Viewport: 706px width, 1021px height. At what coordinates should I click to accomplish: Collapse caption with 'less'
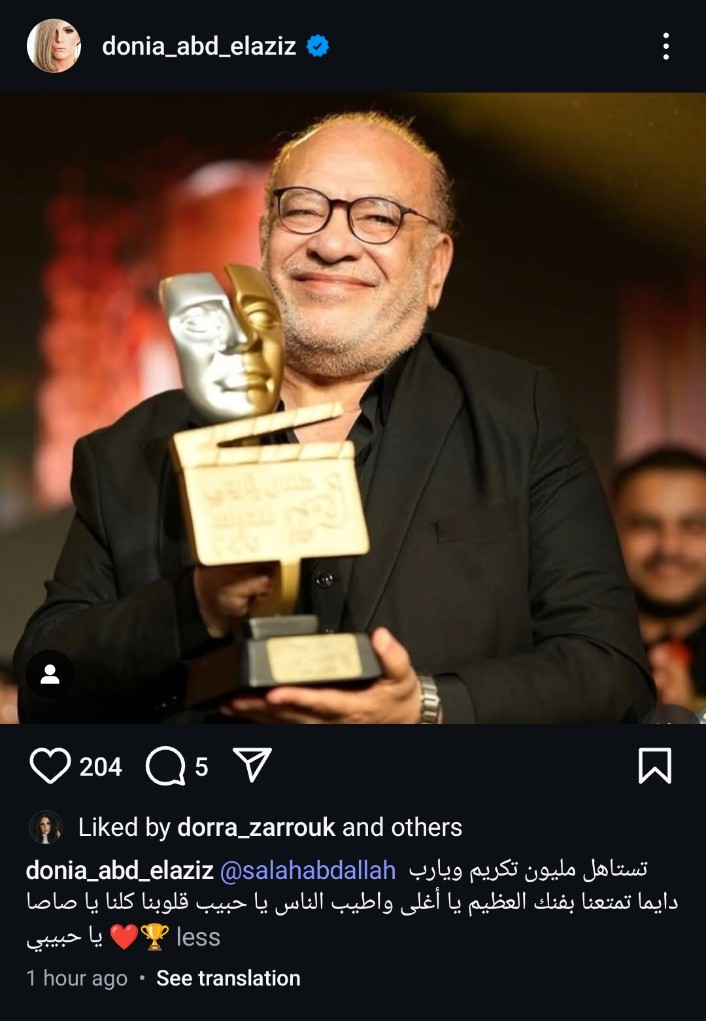point(199,938)
